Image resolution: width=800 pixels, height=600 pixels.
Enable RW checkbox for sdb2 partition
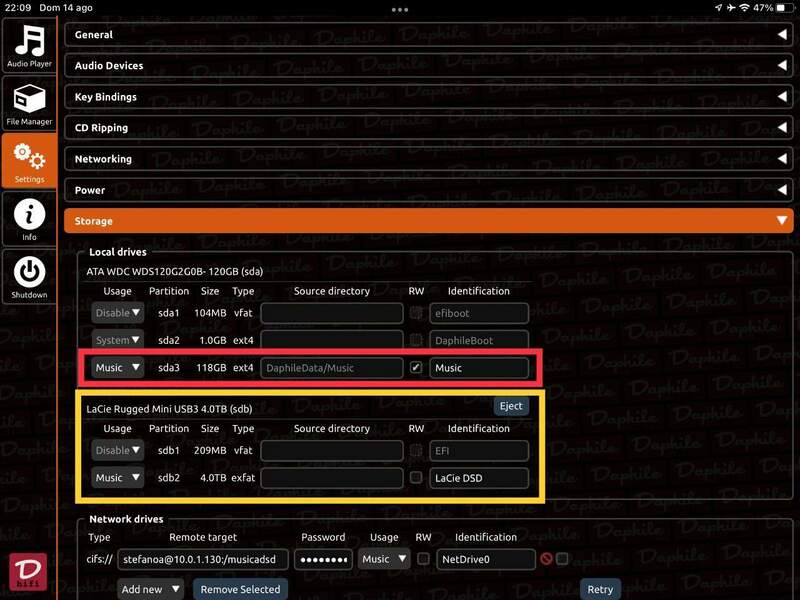[416, 478]
